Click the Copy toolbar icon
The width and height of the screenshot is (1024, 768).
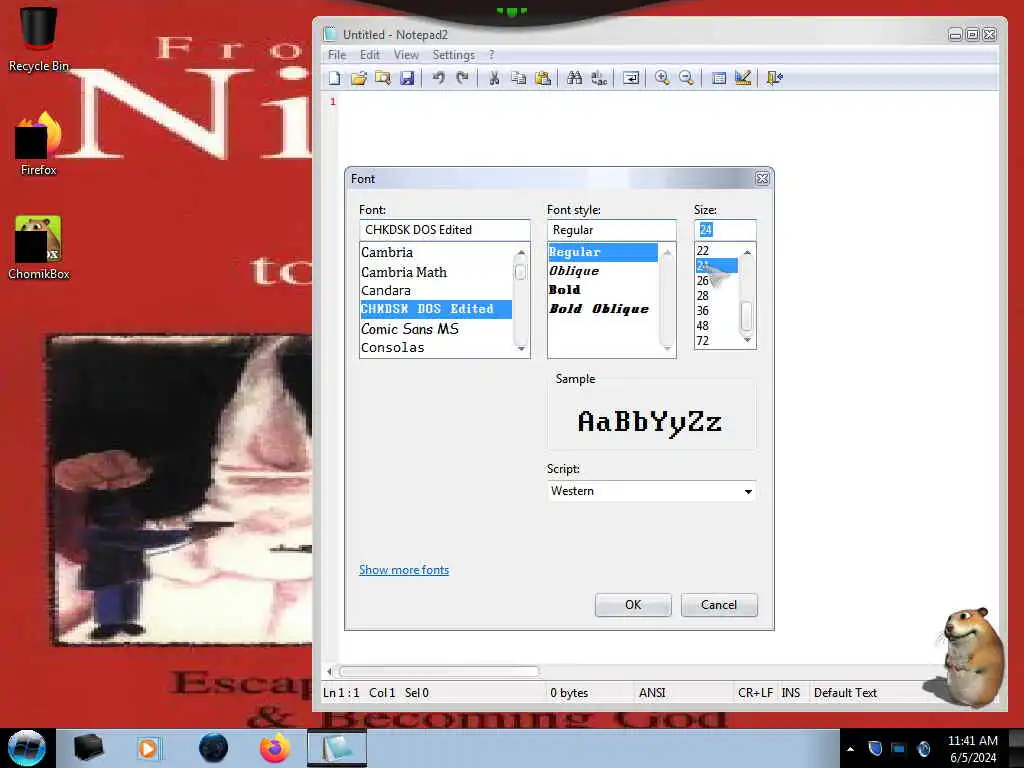[519, 78]
